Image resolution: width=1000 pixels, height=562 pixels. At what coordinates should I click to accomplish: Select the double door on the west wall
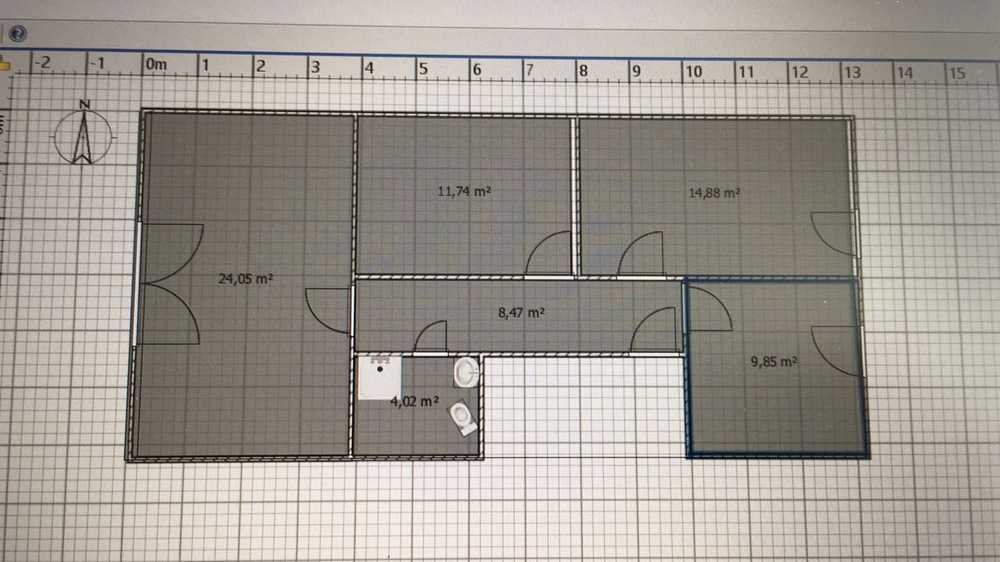point(172,284)
